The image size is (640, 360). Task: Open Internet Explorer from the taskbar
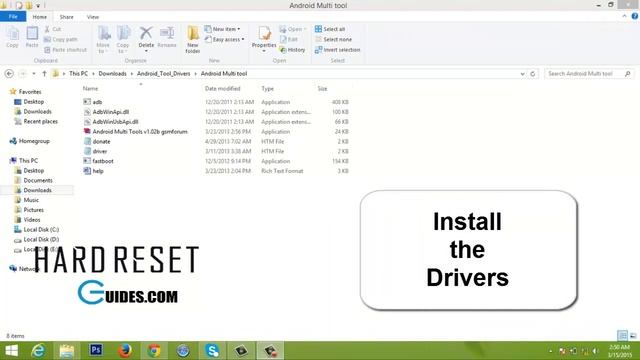click(x=38, y=350)
